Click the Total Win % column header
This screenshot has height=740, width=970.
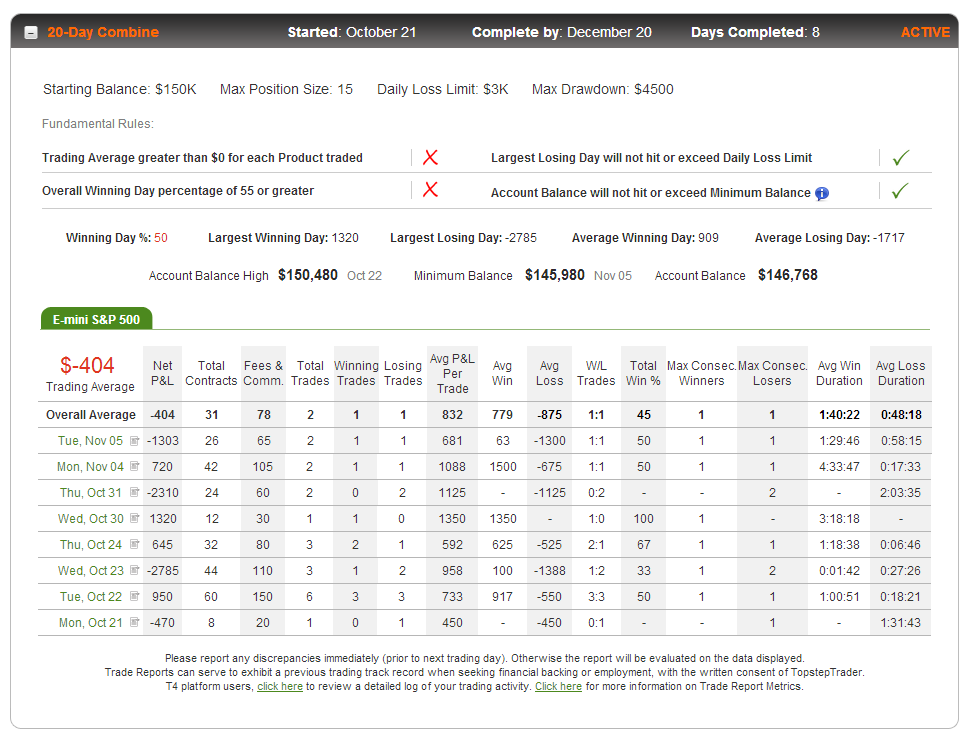pyautogui.click(x=643, y=373)
